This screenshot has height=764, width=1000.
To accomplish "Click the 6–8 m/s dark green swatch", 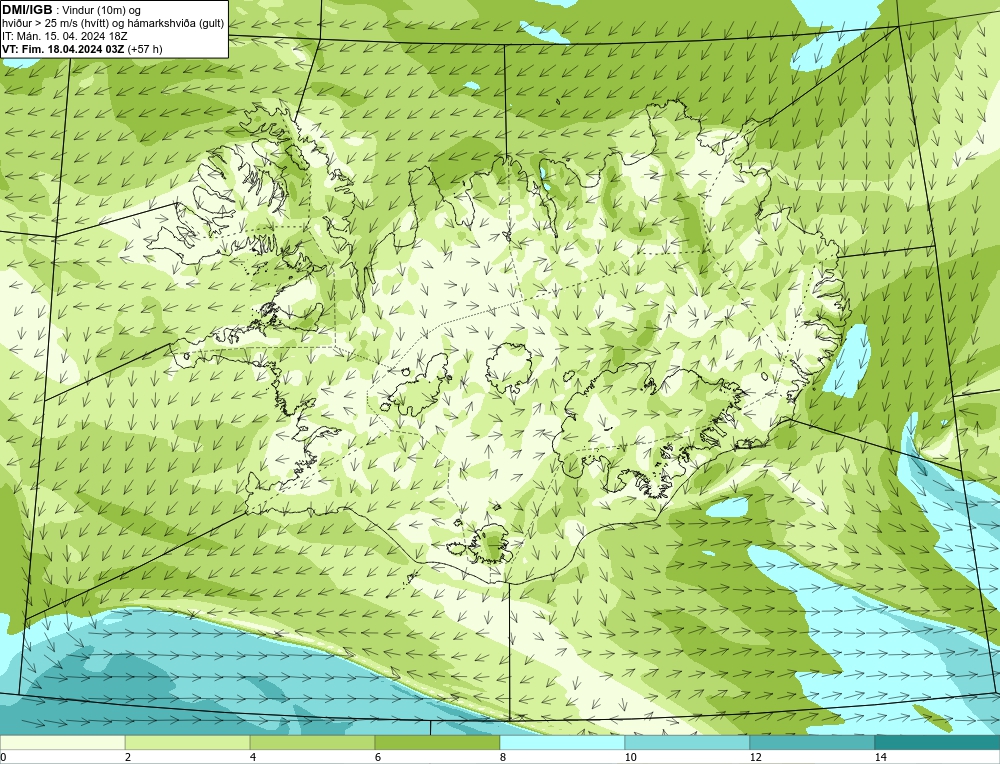I will pyautogui.click(x=438, y=742).
